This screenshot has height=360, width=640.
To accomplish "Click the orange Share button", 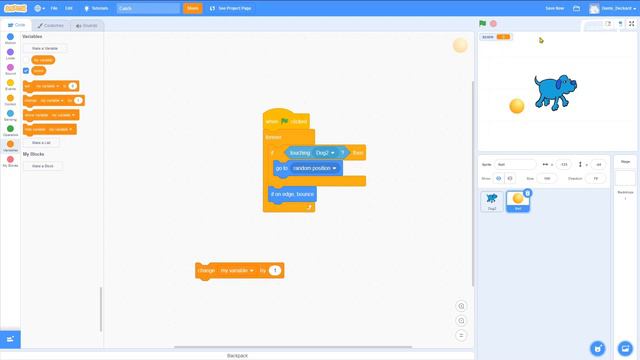I will [193, 8].
